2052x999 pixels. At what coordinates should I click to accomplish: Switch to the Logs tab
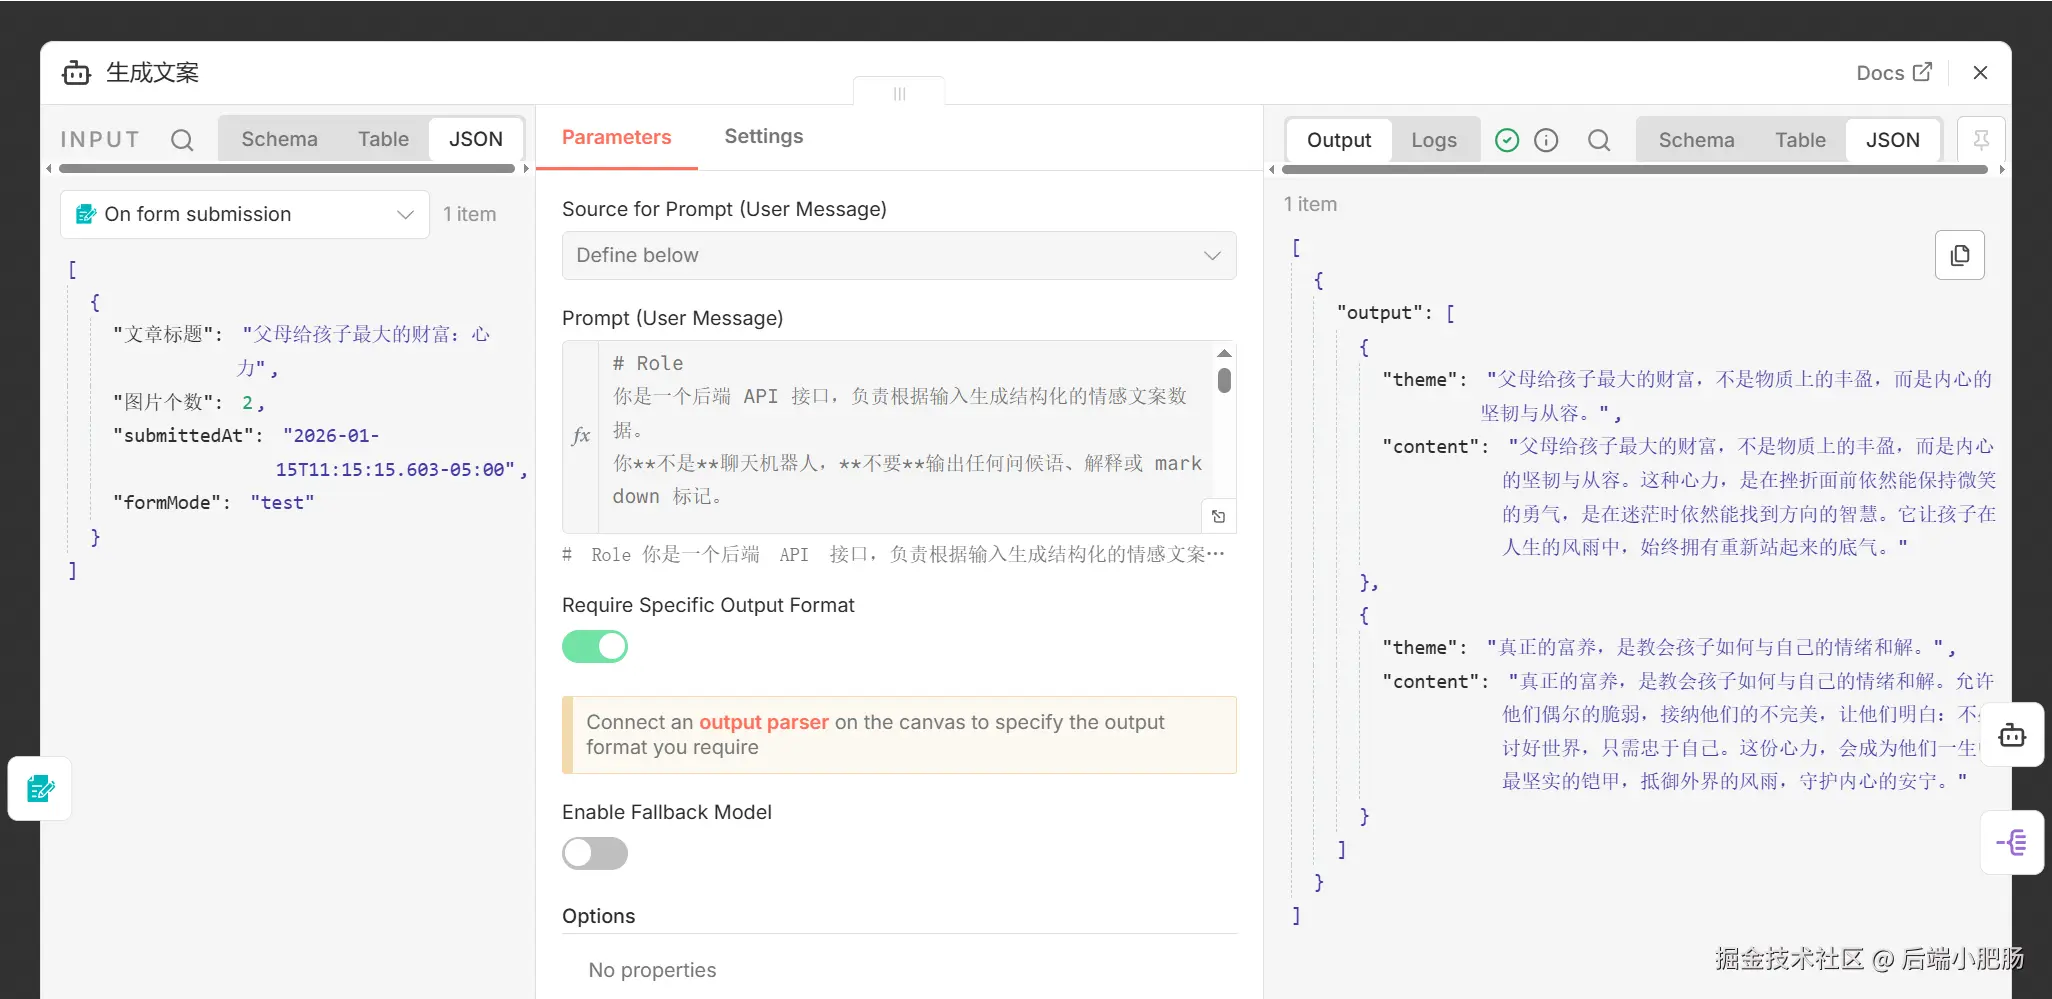(x=1433, y=141)
